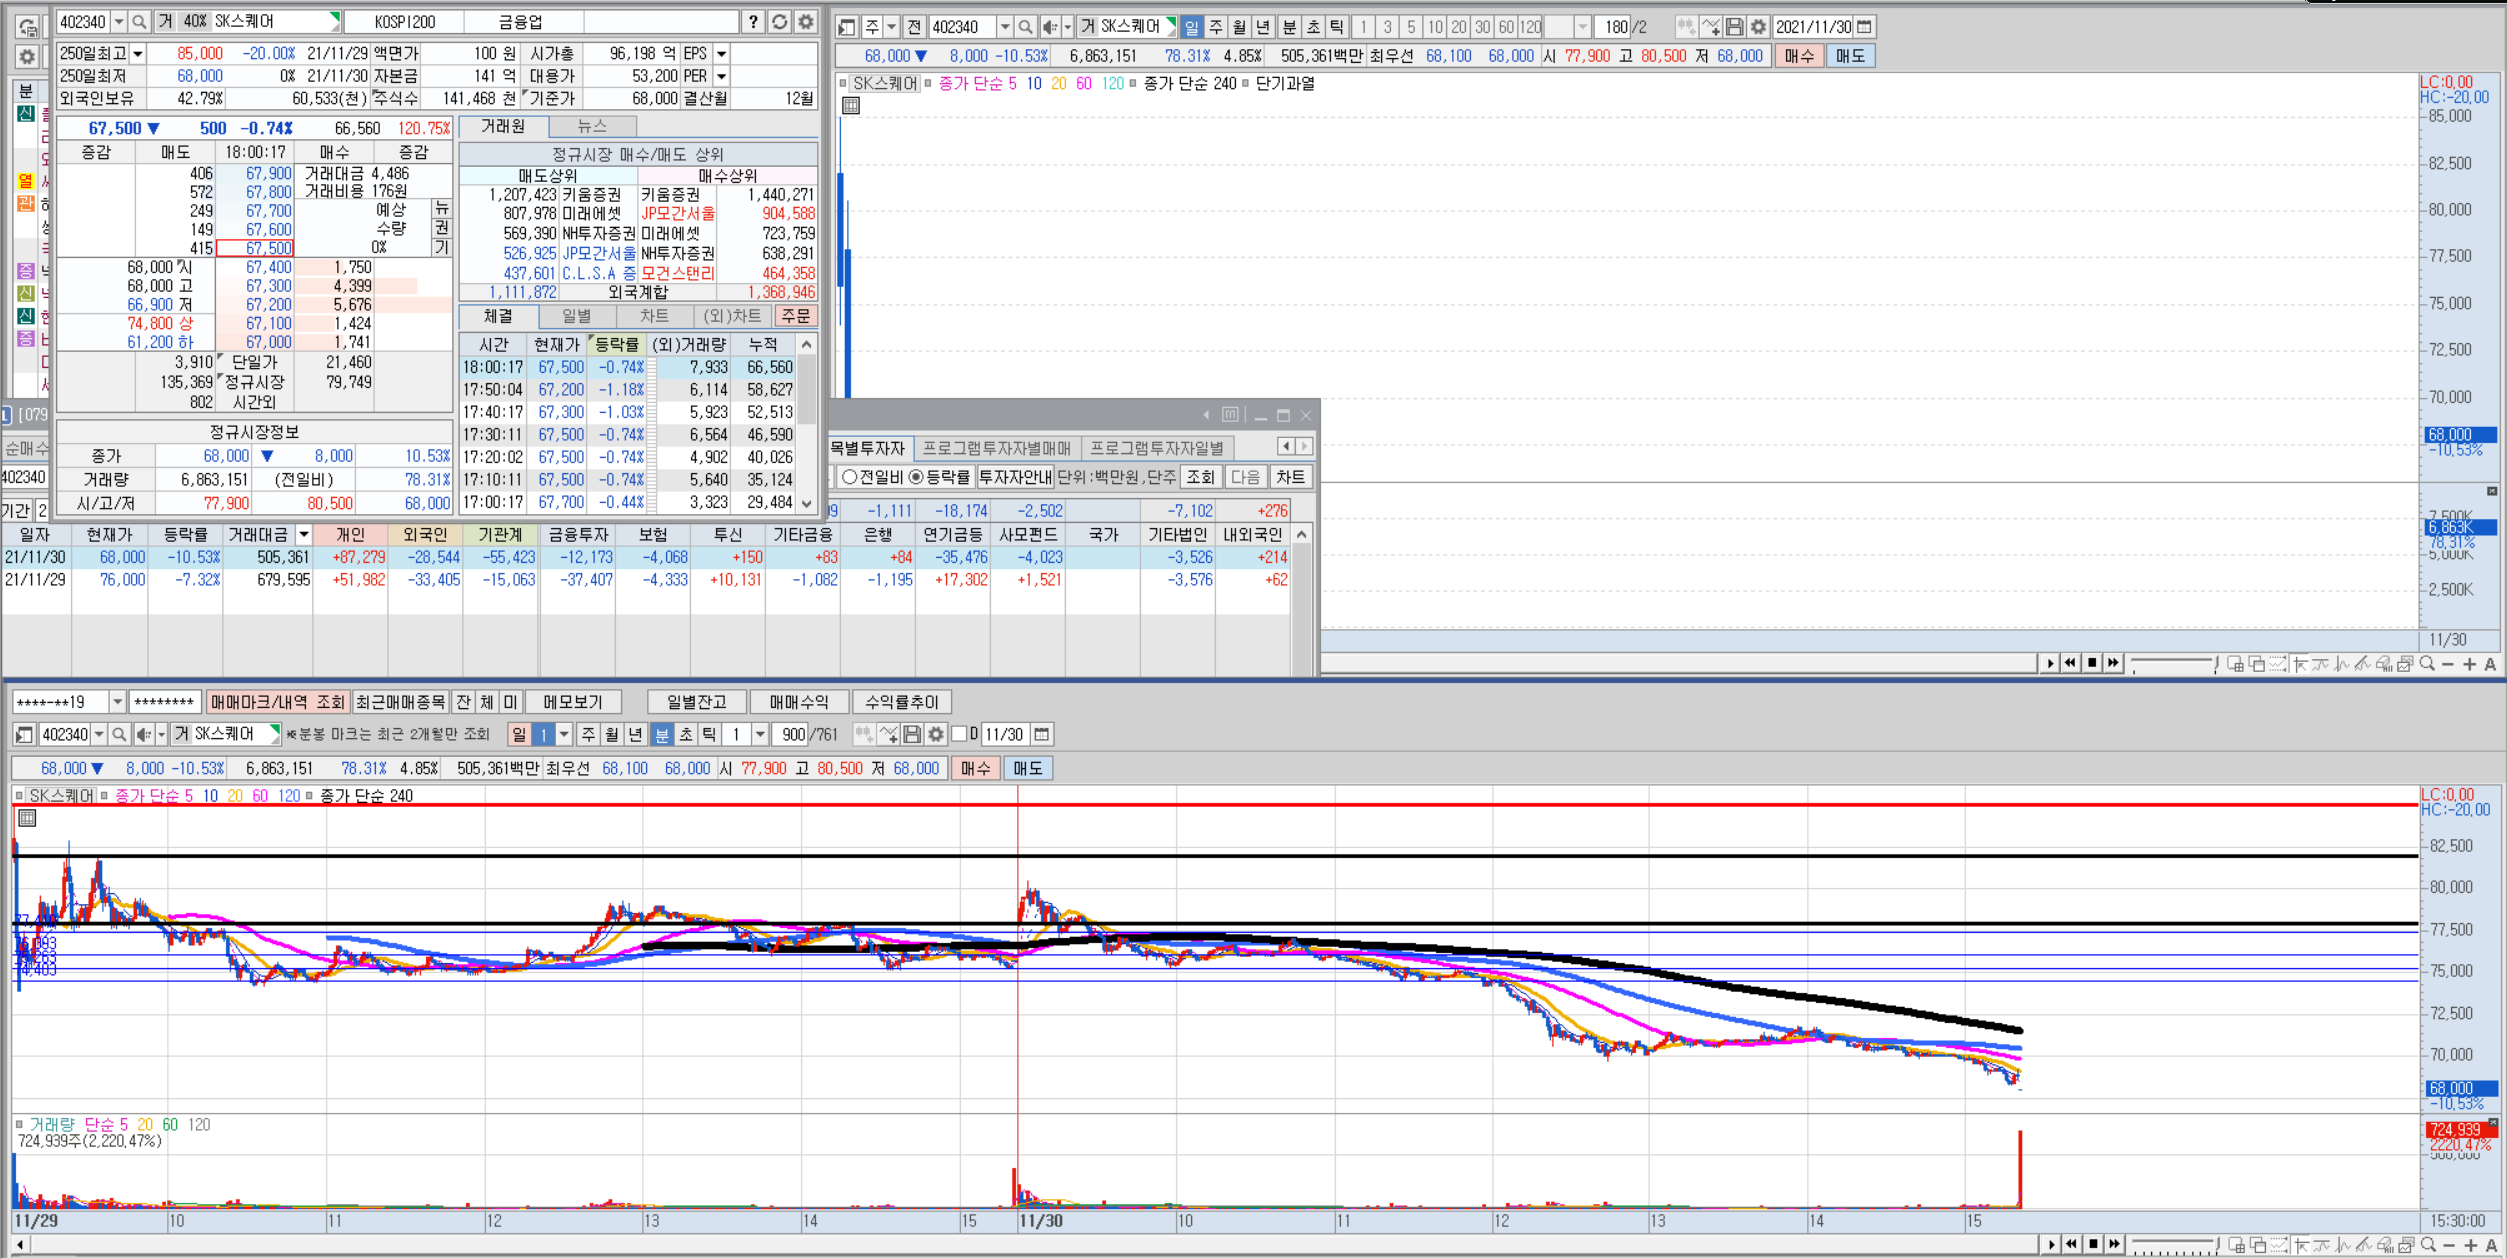Screen dimensions: 2507x1259
Task: Save upper chart layout with disk icon
Action: point(1735,27)
